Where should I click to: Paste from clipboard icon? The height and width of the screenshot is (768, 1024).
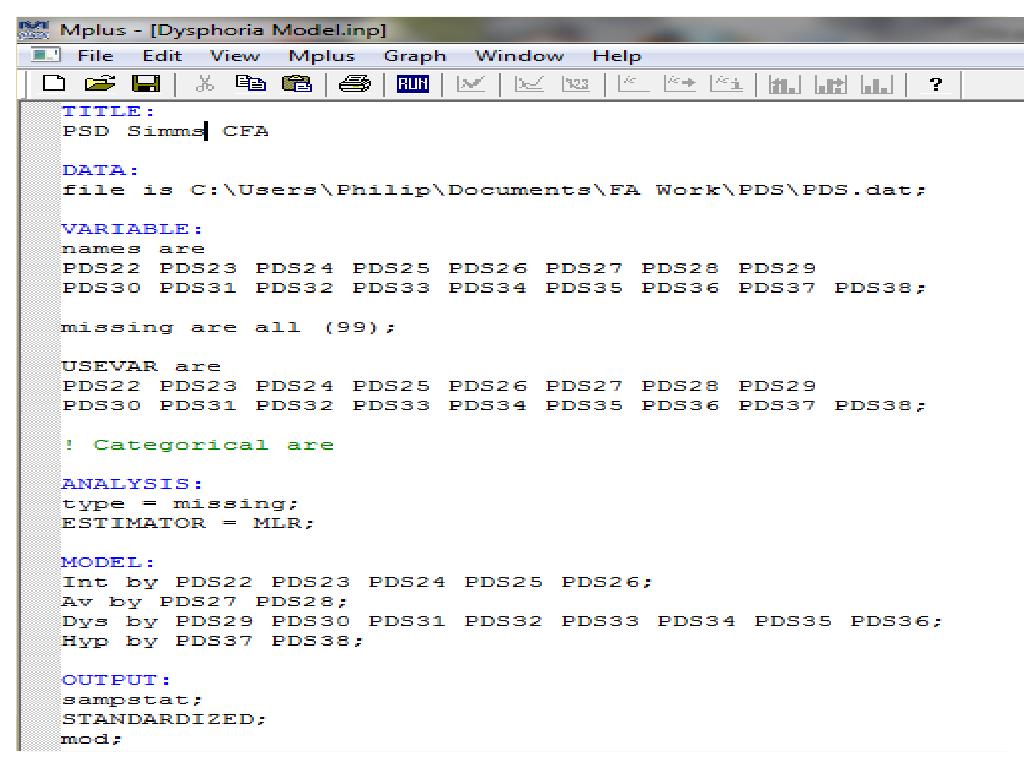coord(296,84)
